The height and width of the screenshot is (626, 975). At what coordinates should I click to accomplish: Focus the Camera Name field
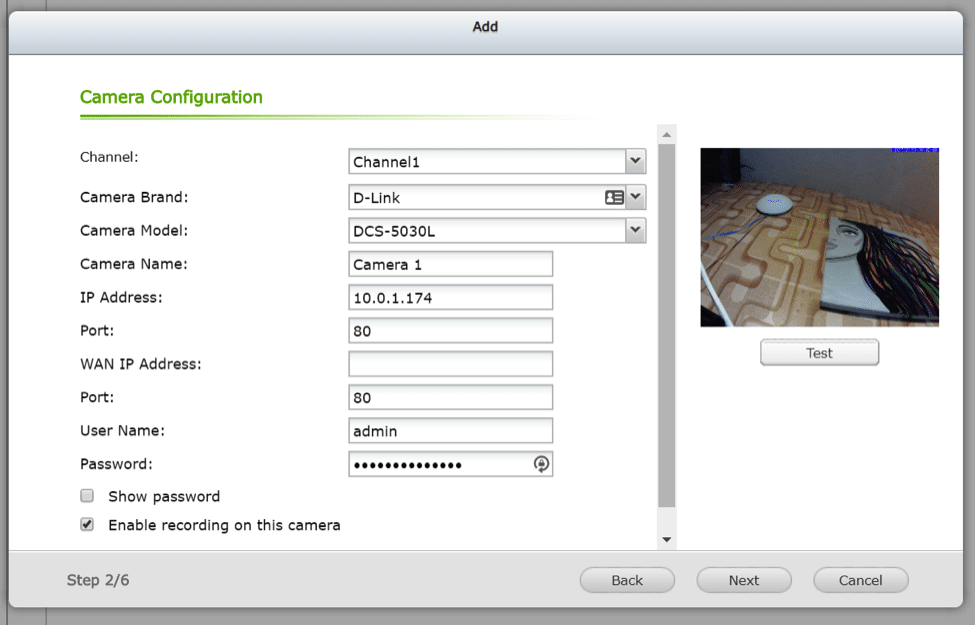450,264
